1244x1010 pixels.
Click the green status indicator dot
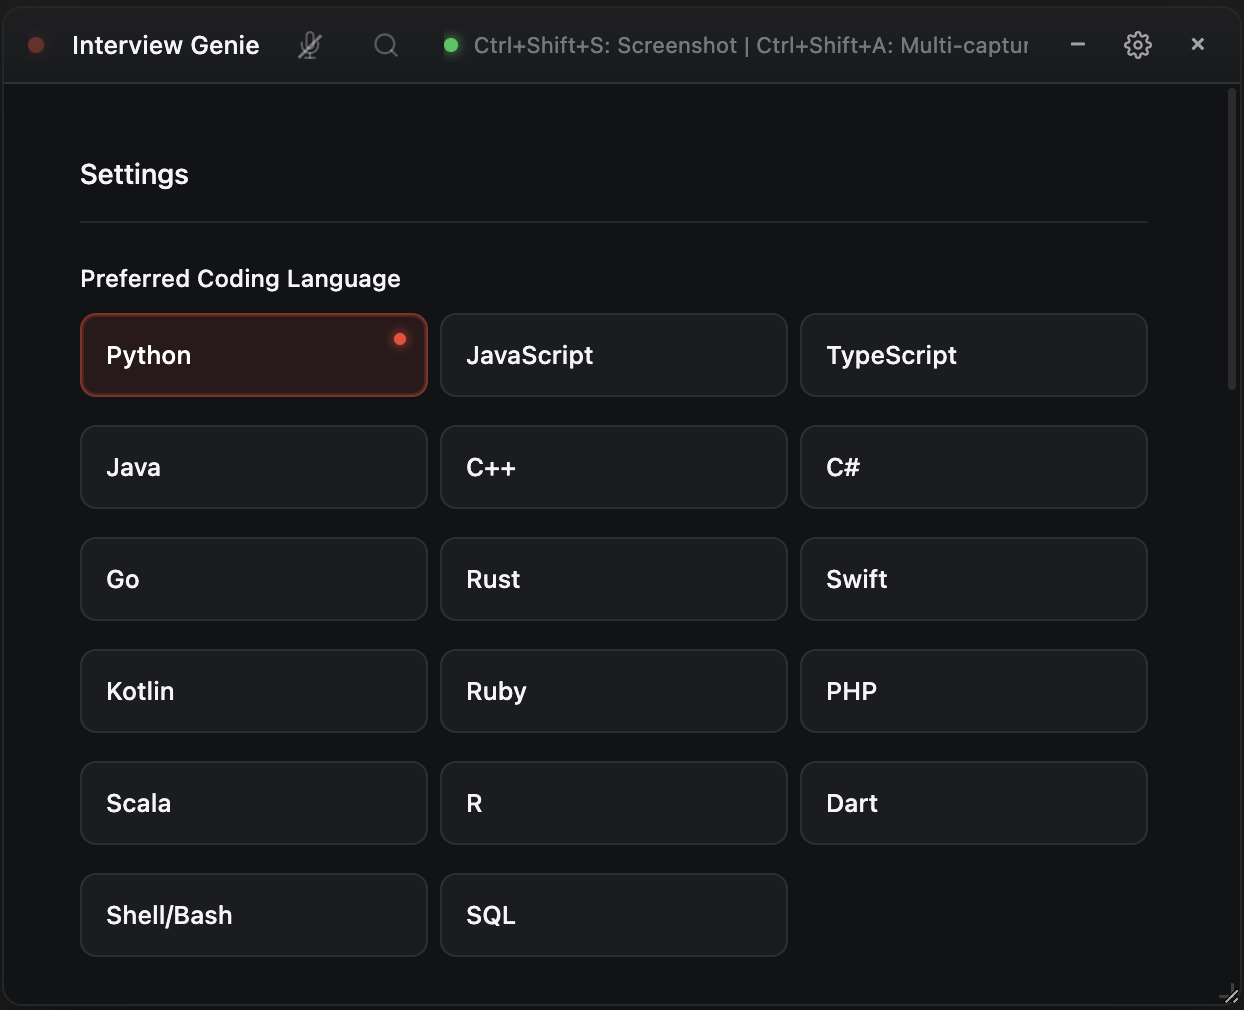pos(451,45)
